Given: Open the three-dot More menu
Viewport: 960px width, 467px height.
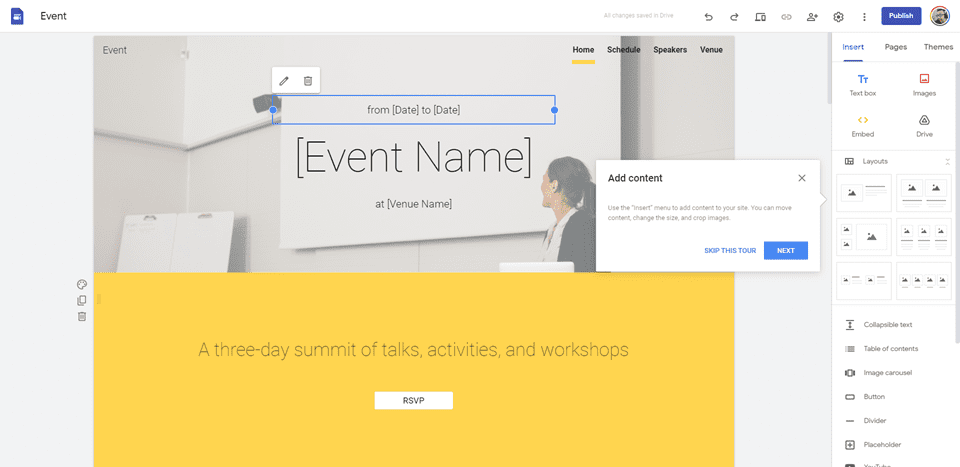Looking at the screenshot, I should [864, 17].
